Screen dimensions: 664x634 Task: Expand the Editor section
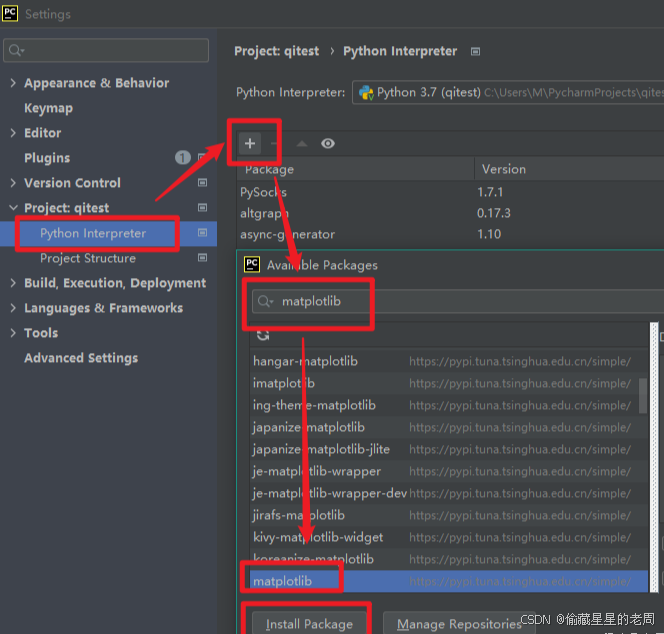tap(13, 133)
